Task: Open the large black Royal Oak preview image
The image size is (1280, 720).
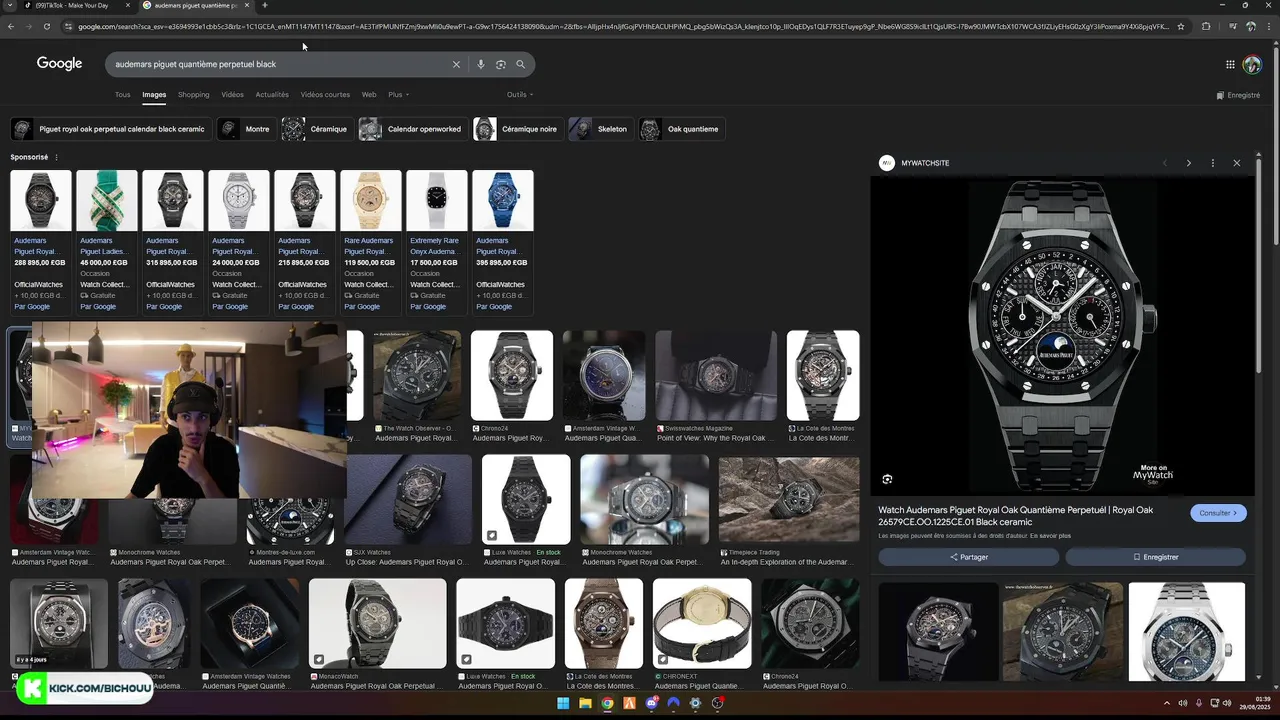Action: tap(1062, 335)
